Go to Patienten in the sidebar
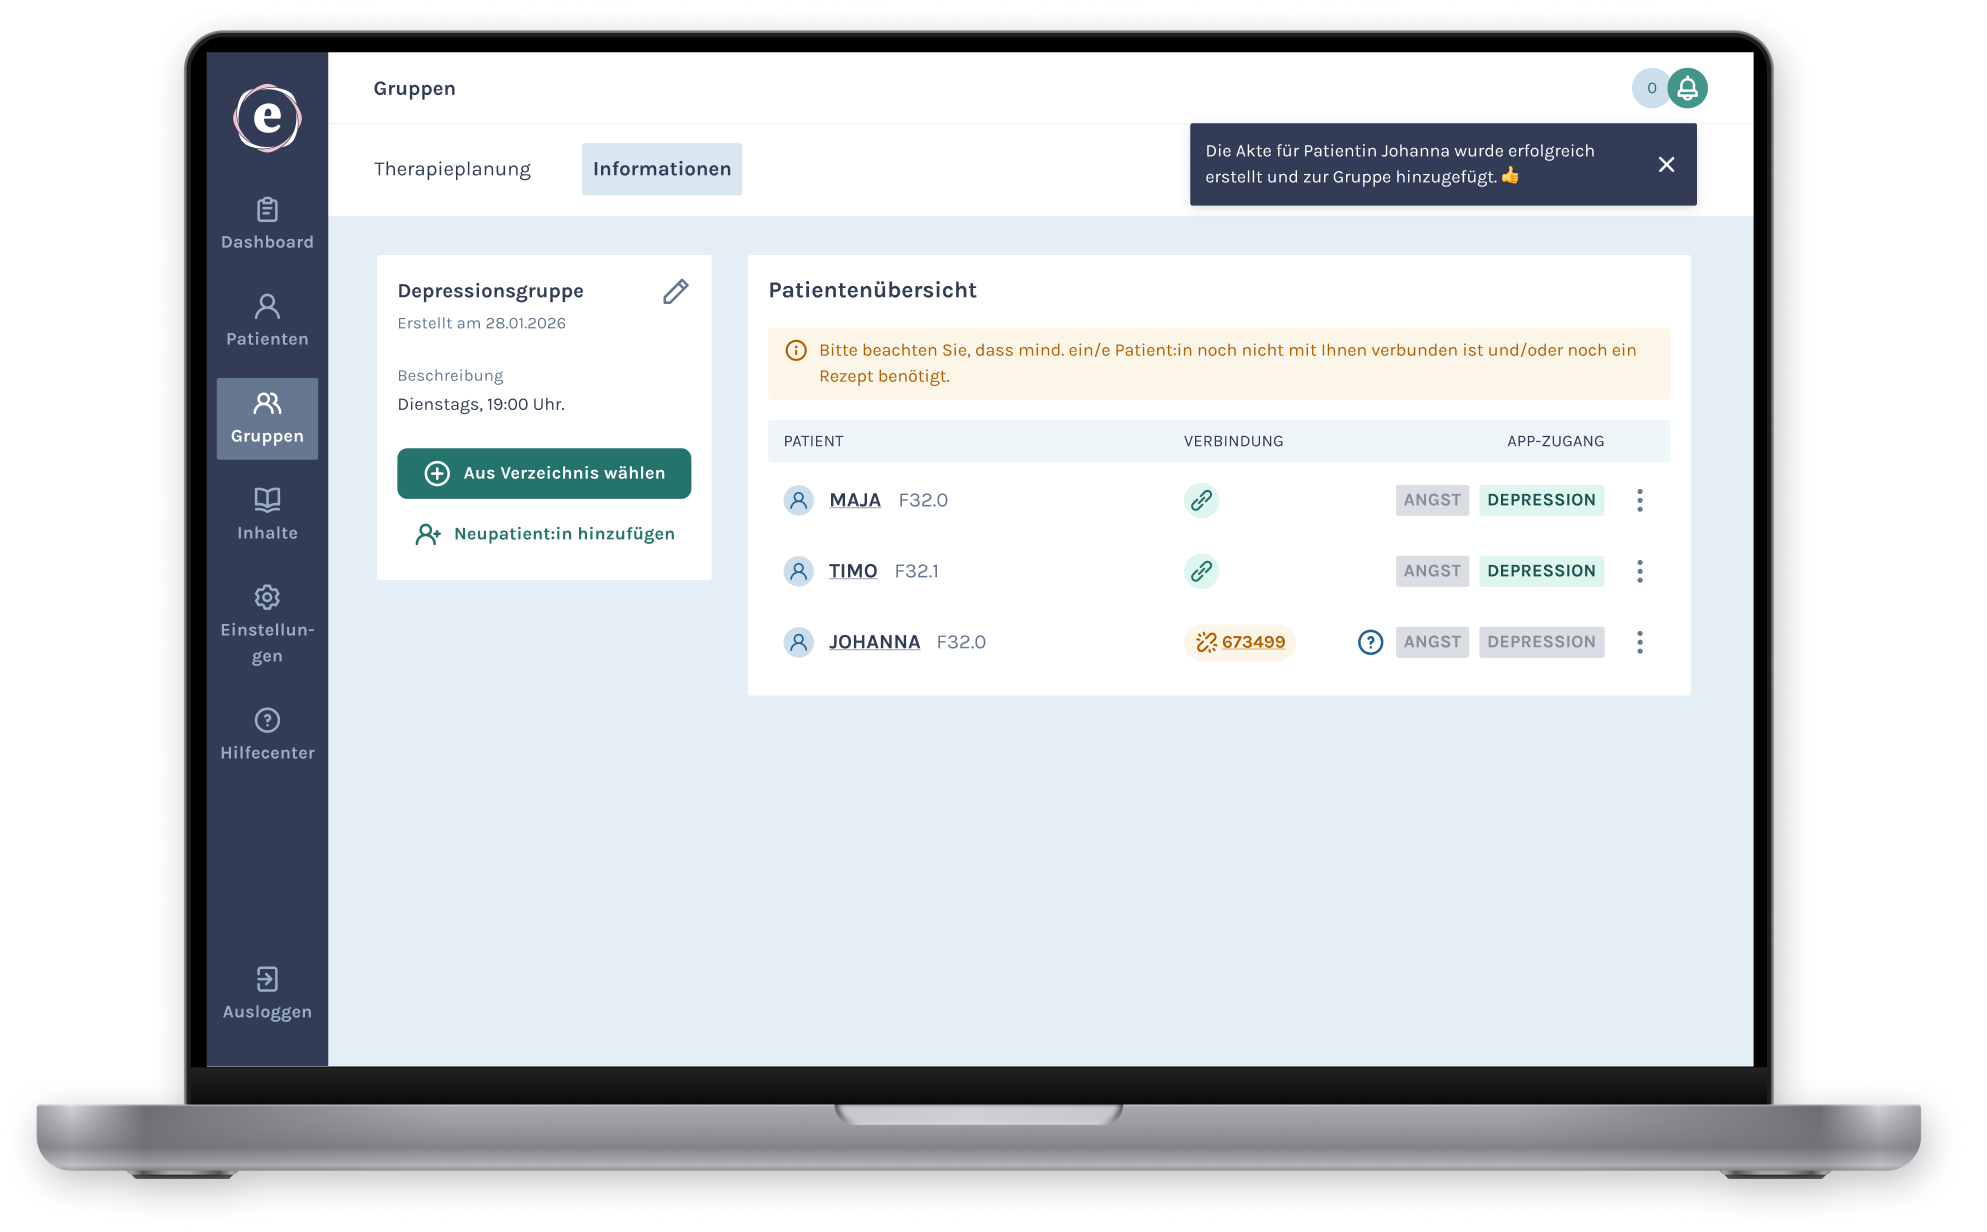The width and height of the screenshot is (1987, 1232). coord(267,320)
